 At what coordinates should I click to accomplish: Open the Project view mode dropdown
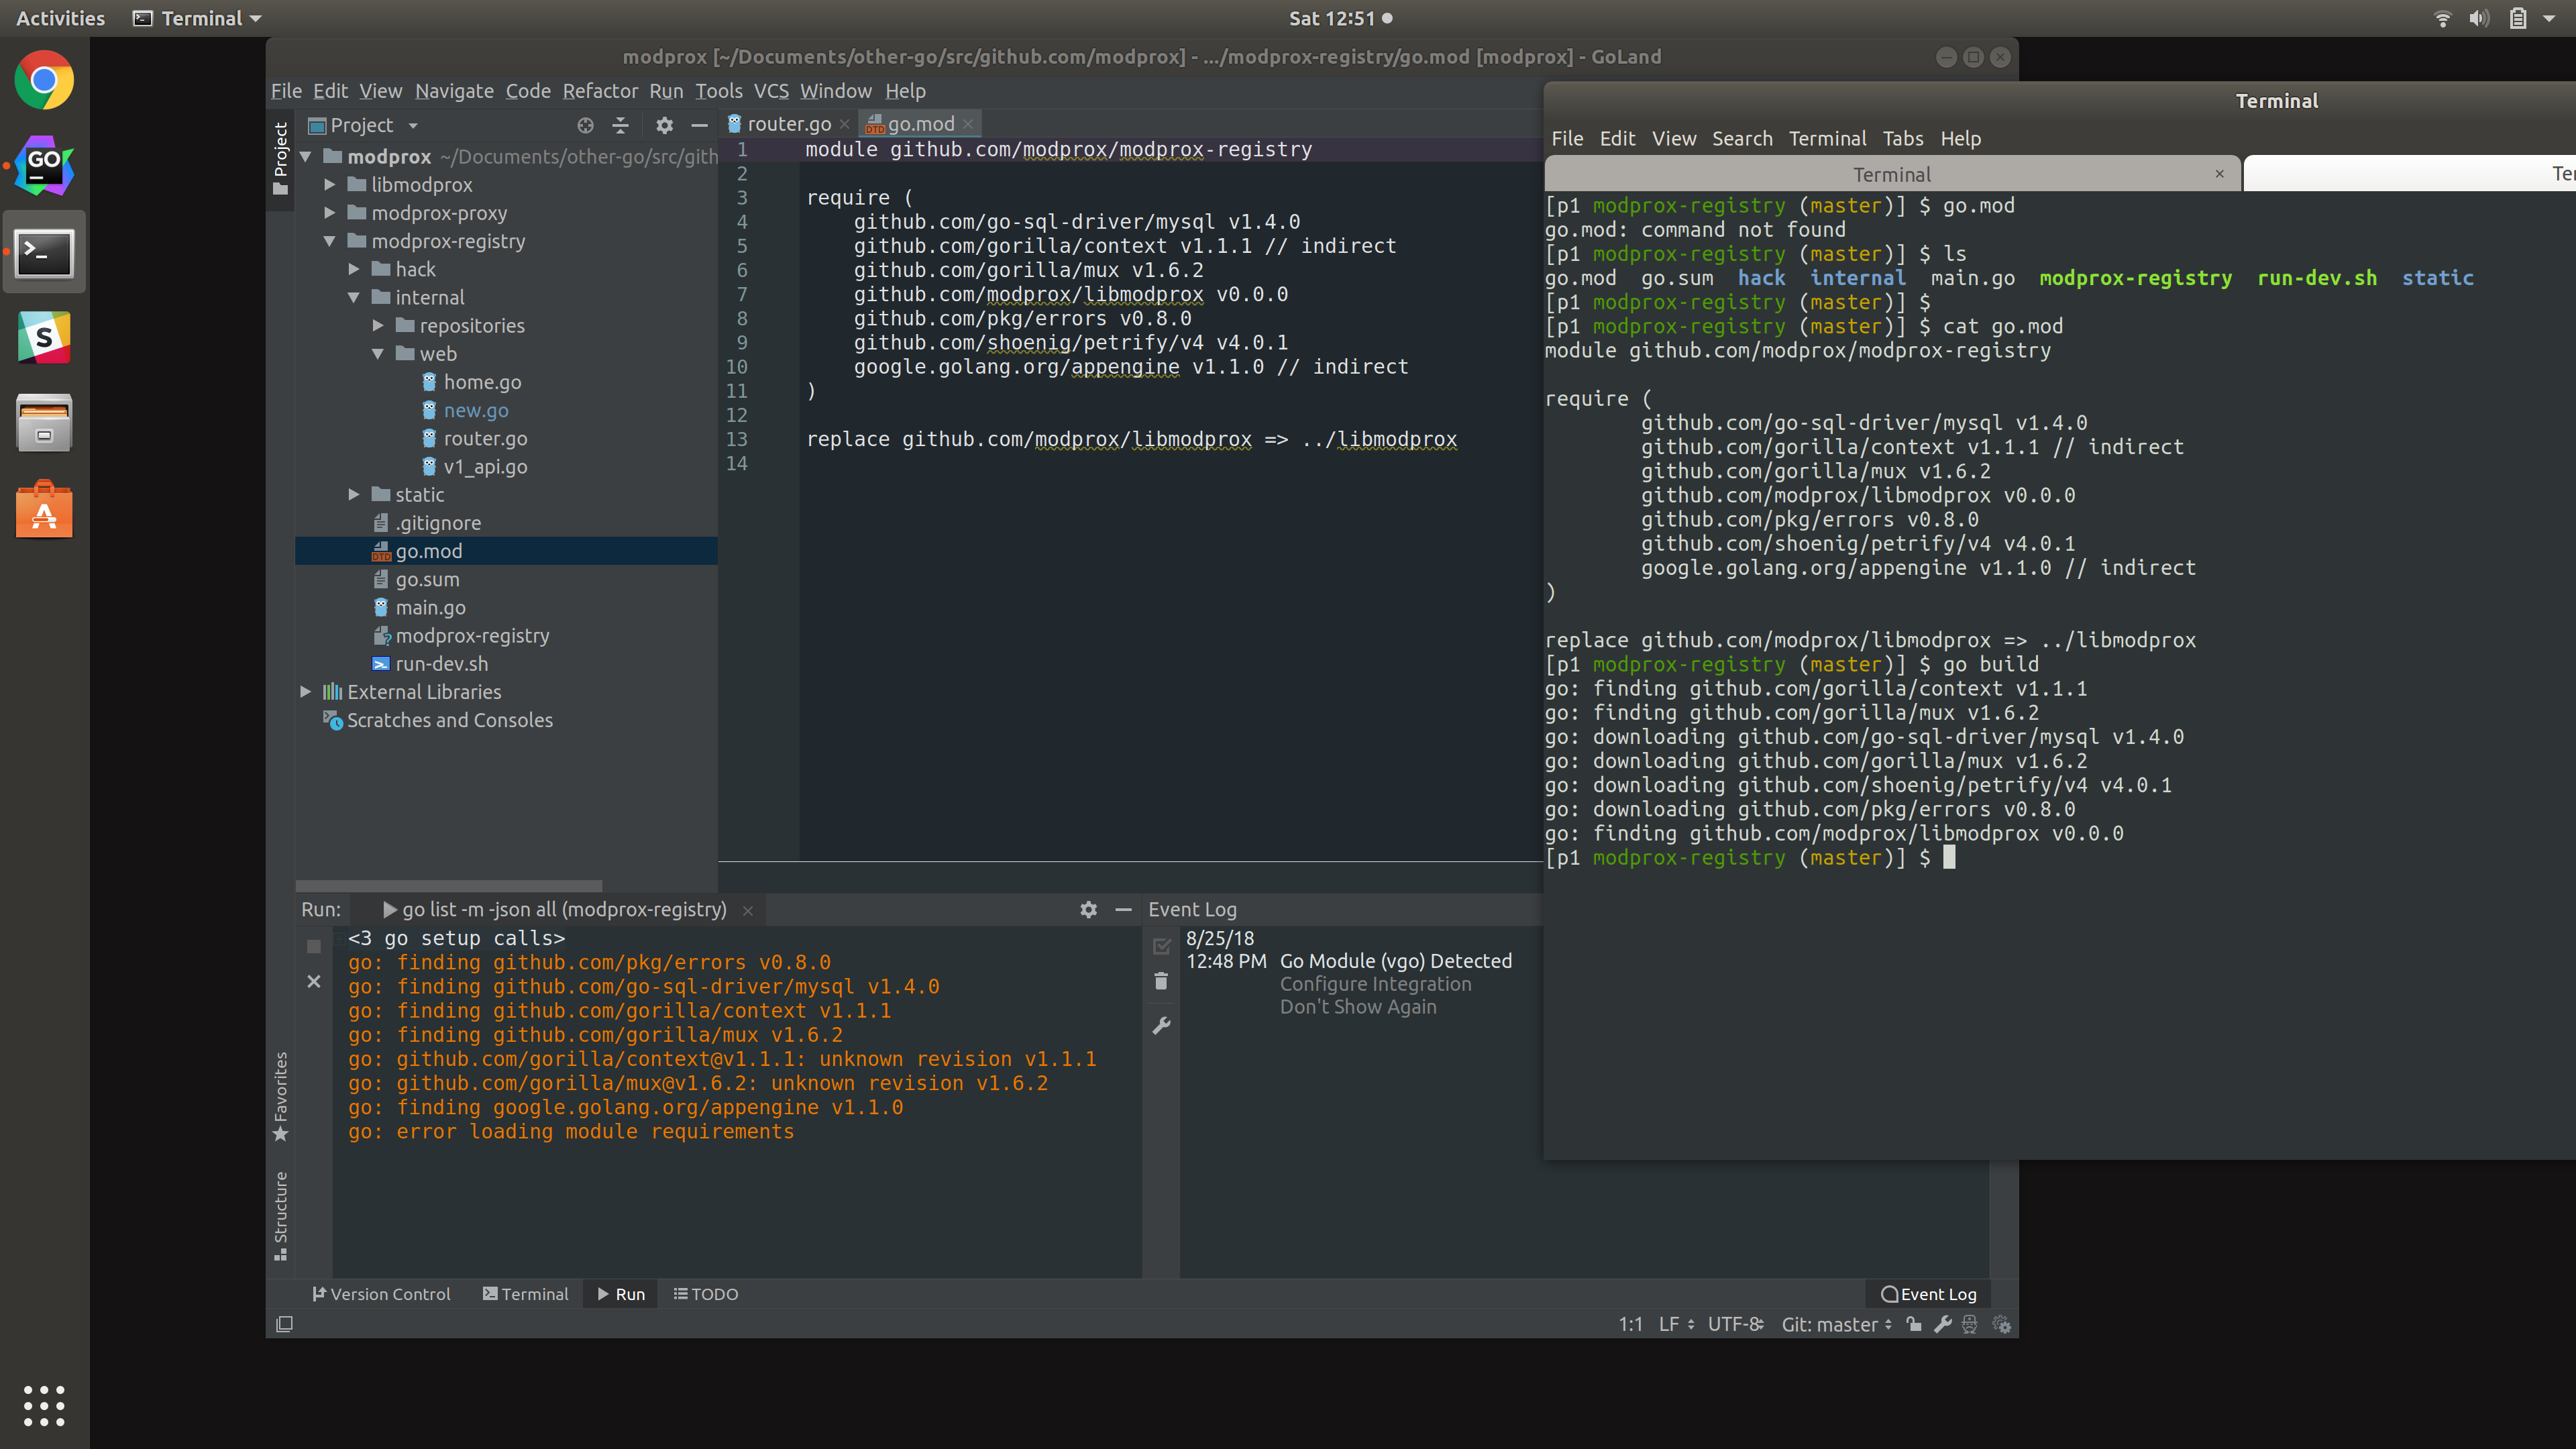(x=412, y=125)
